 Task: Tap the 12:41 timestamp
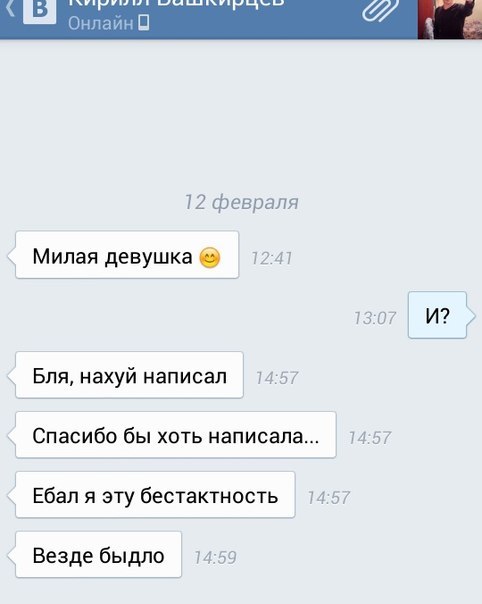point(272,258)
